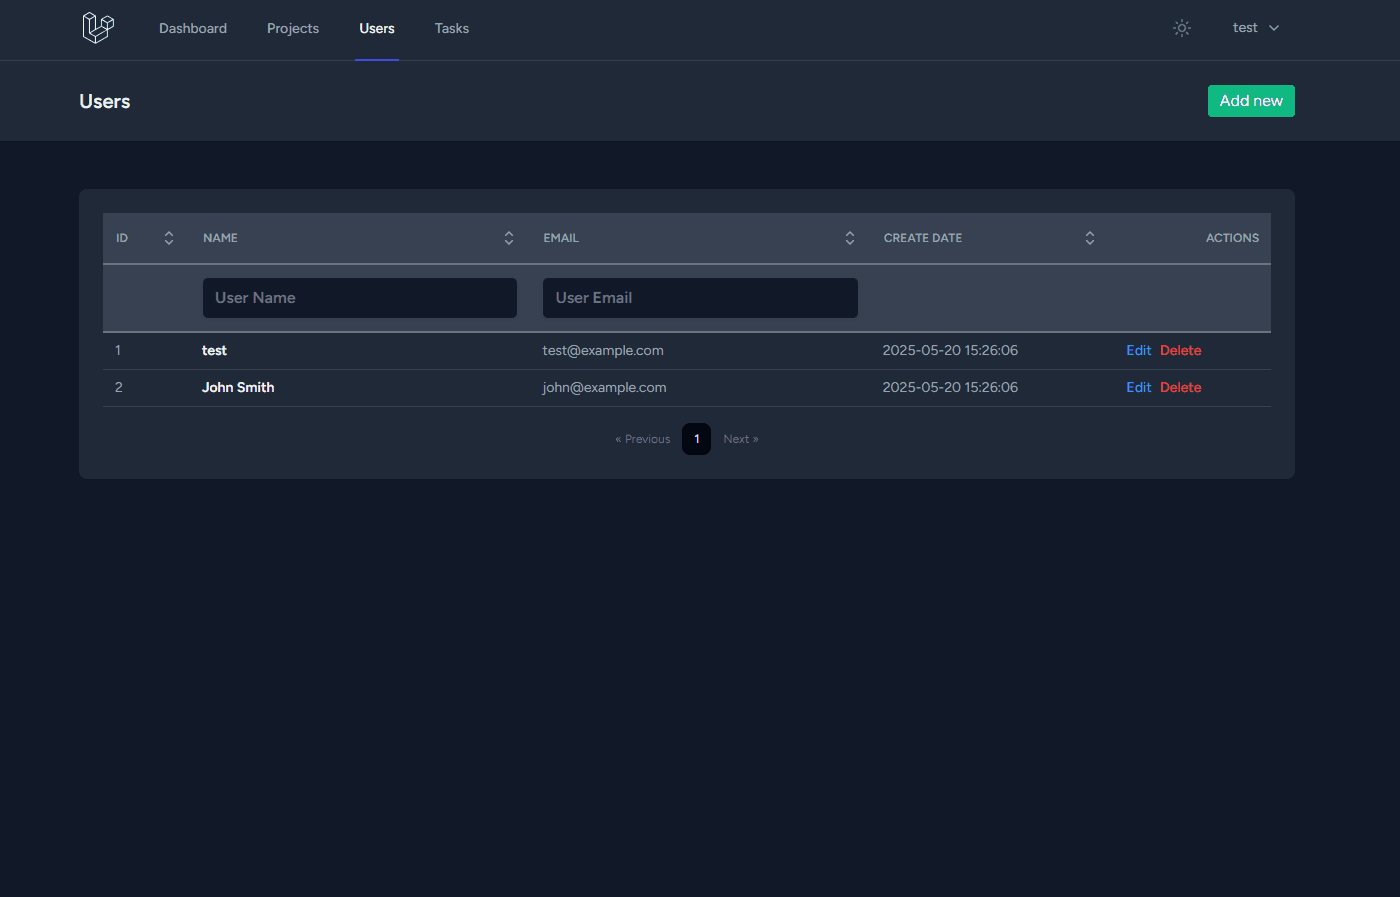Sort the table using the ID sort icon

tap(169, 238)
